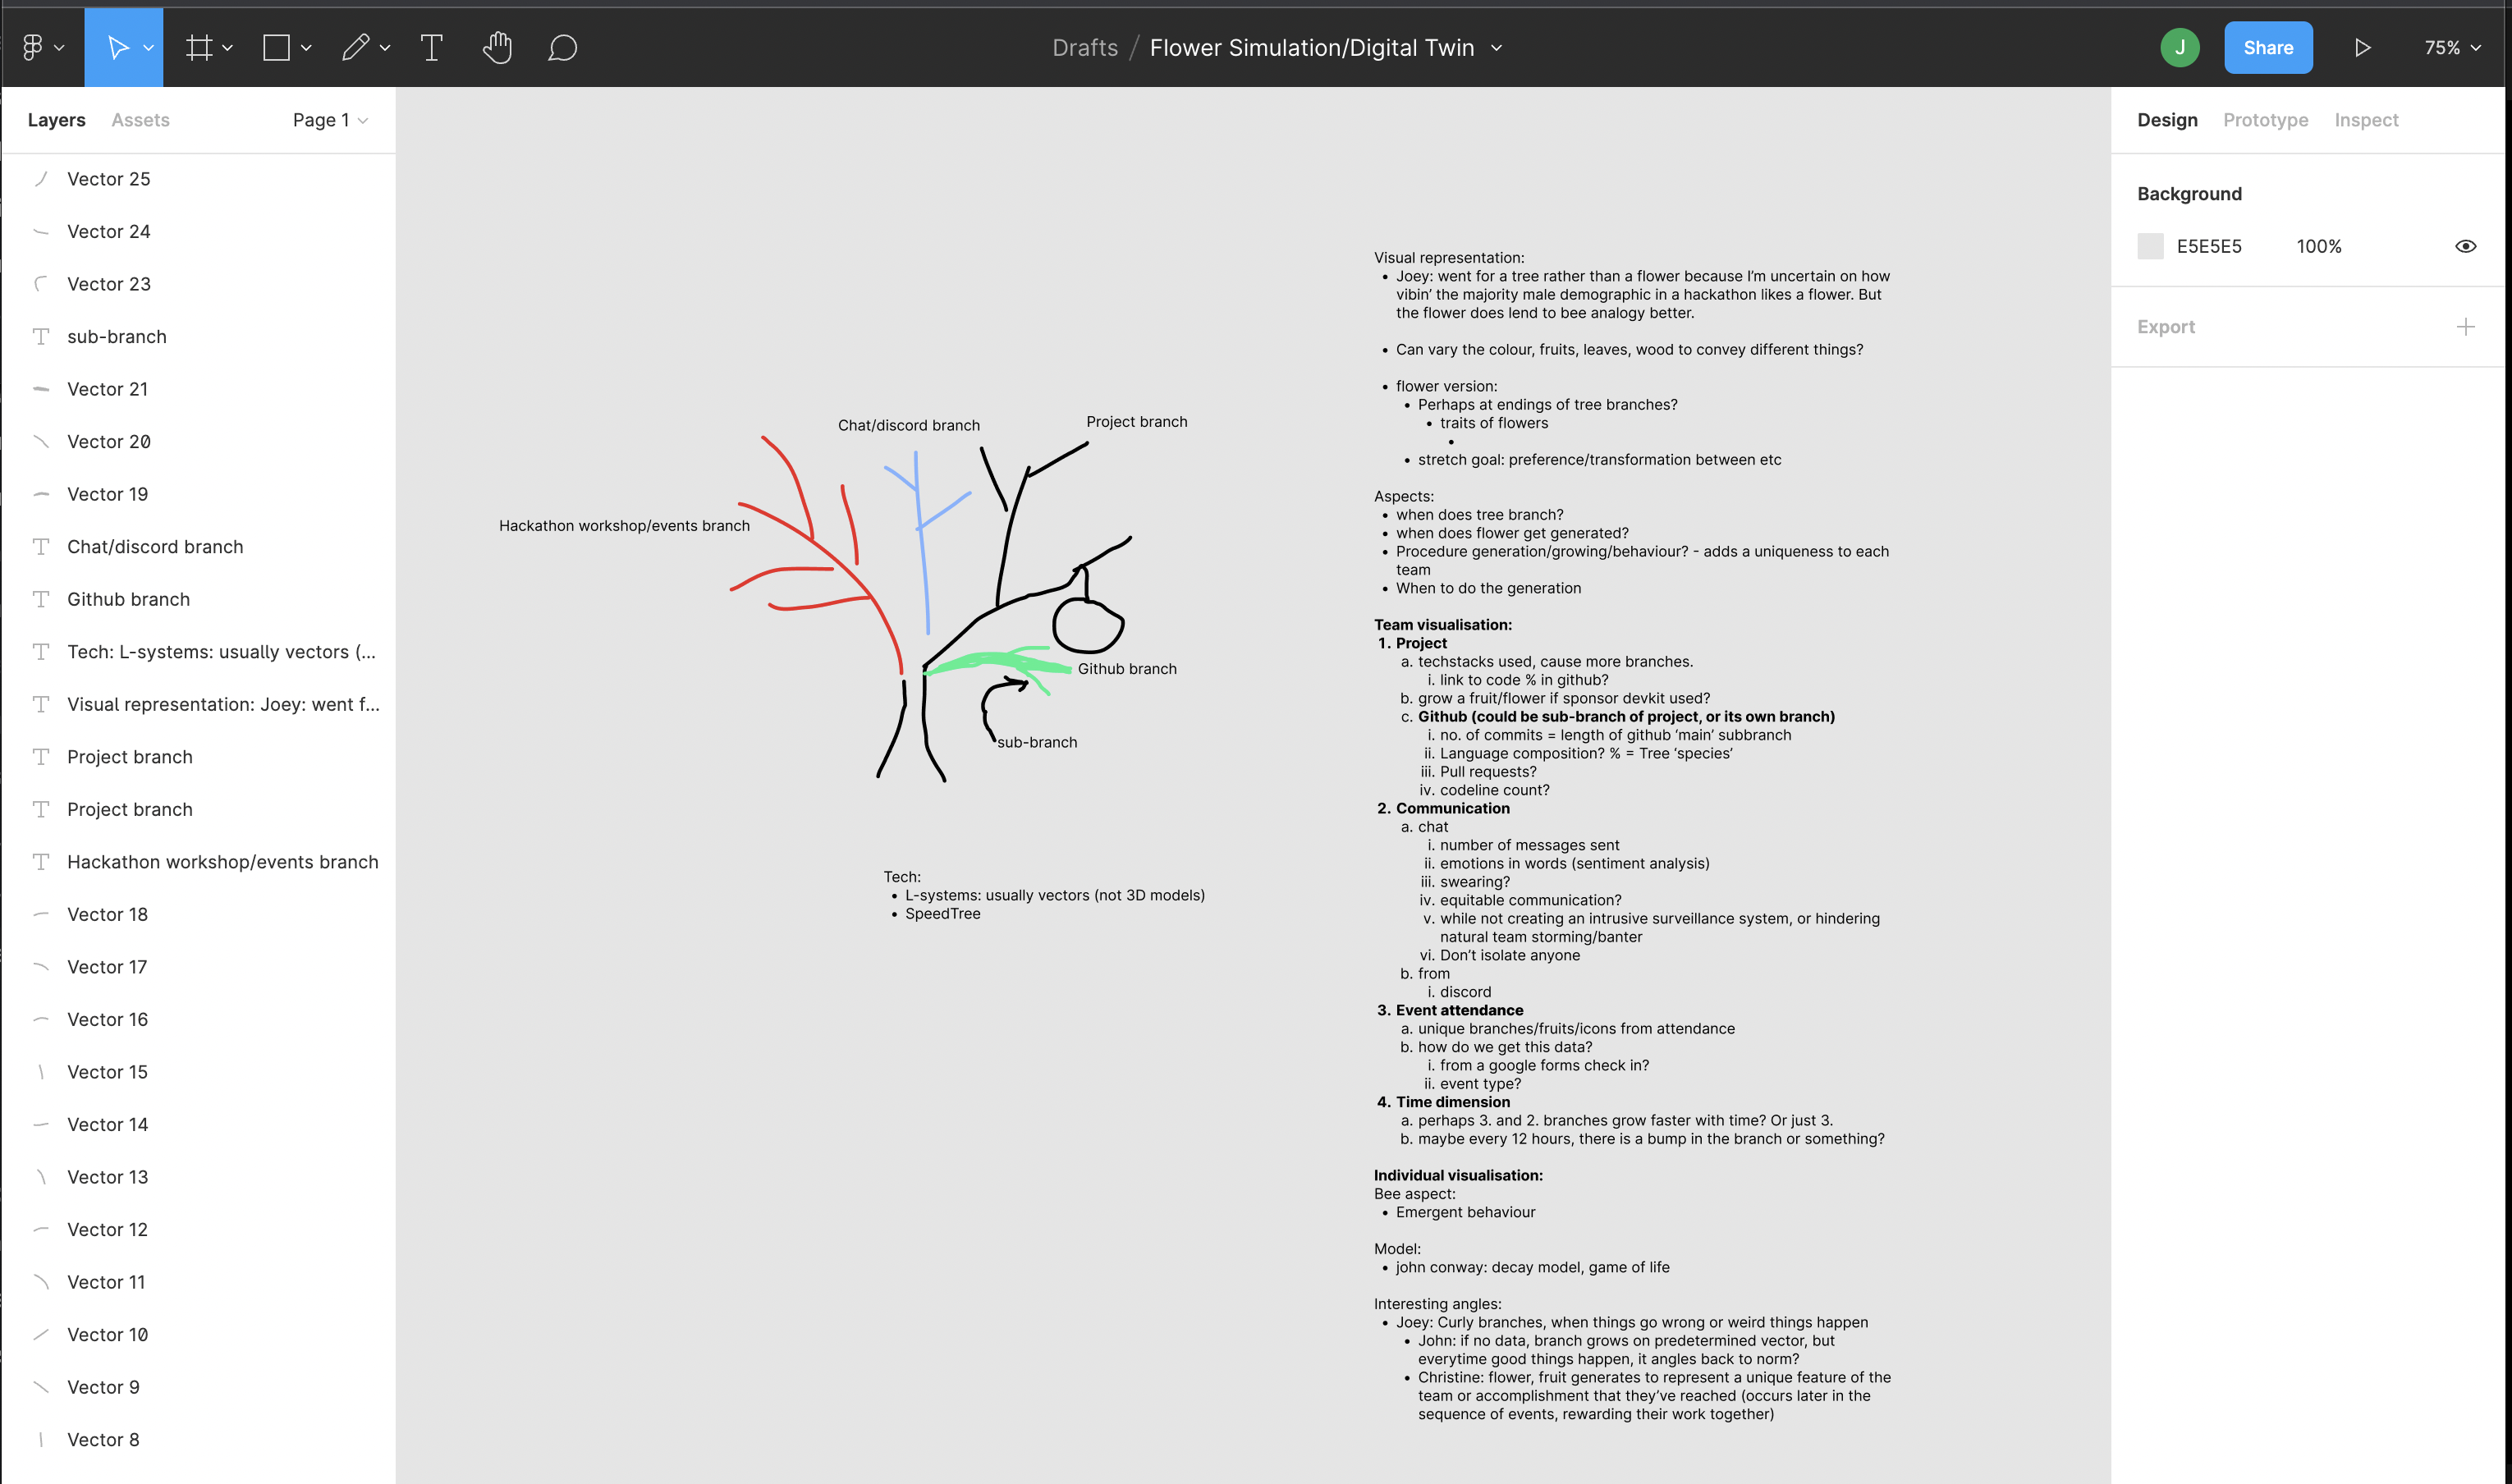Select the Text tool
Viewport: 2512px width, 1484px height.
tap(431, 47)
